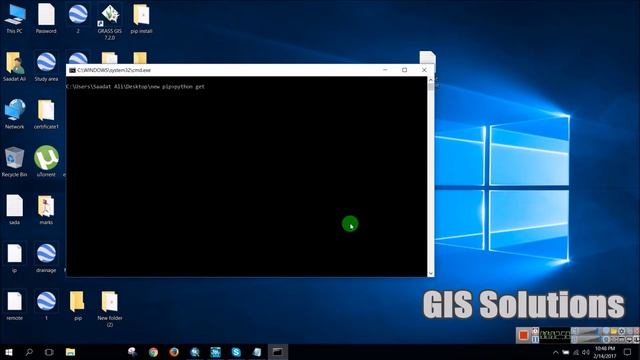Select the Password file on desktop
This screenshot has width=640, height=360.
pyautogui.click(x=46, y=18)
